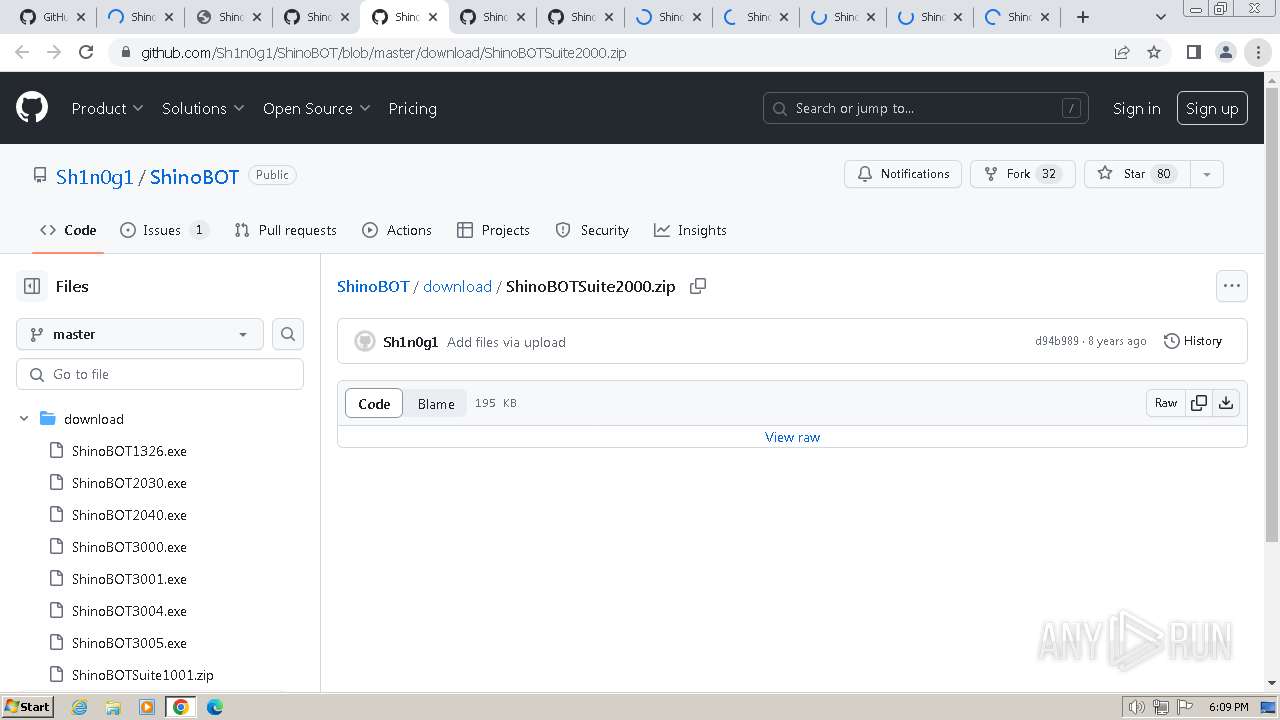Open the Pricing page
1280x720 pixels.
[x=412, y=108]
